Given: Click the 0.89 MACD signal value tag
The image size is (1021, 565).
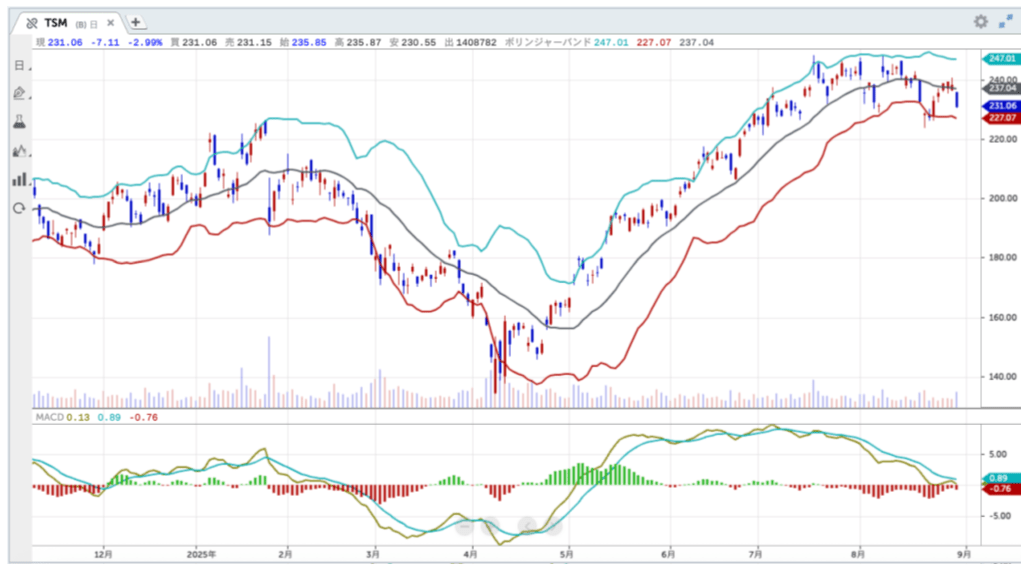Looking at the screenshot, I should 1000,479.
